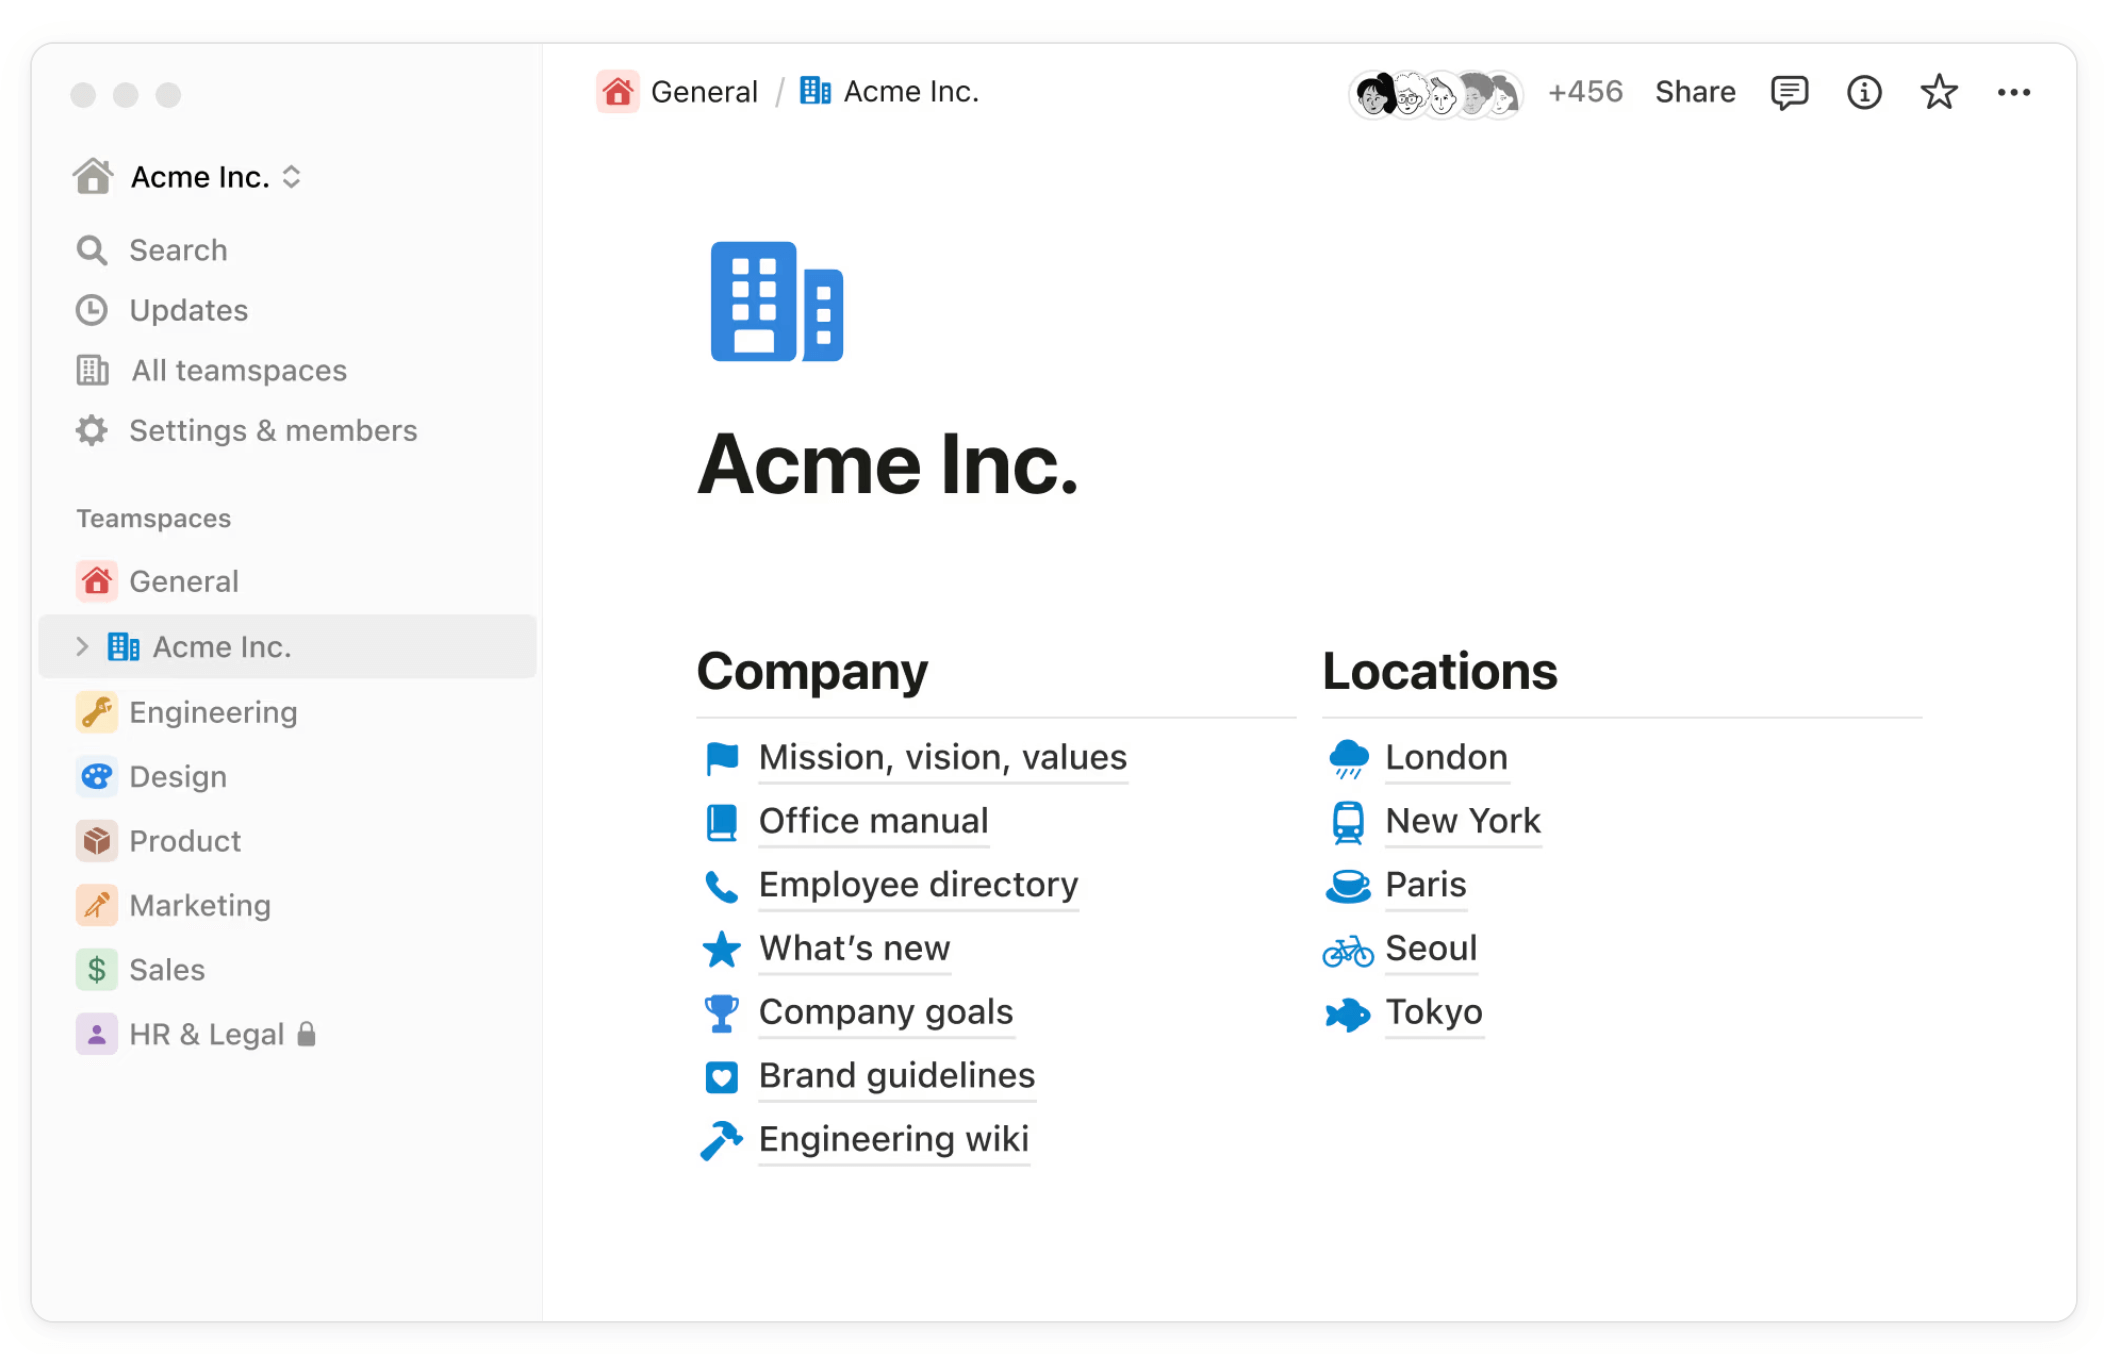Open the Employee directory link
Image resolution: width=2104 pixels, height=1354 pixels.
click(917, 885)
